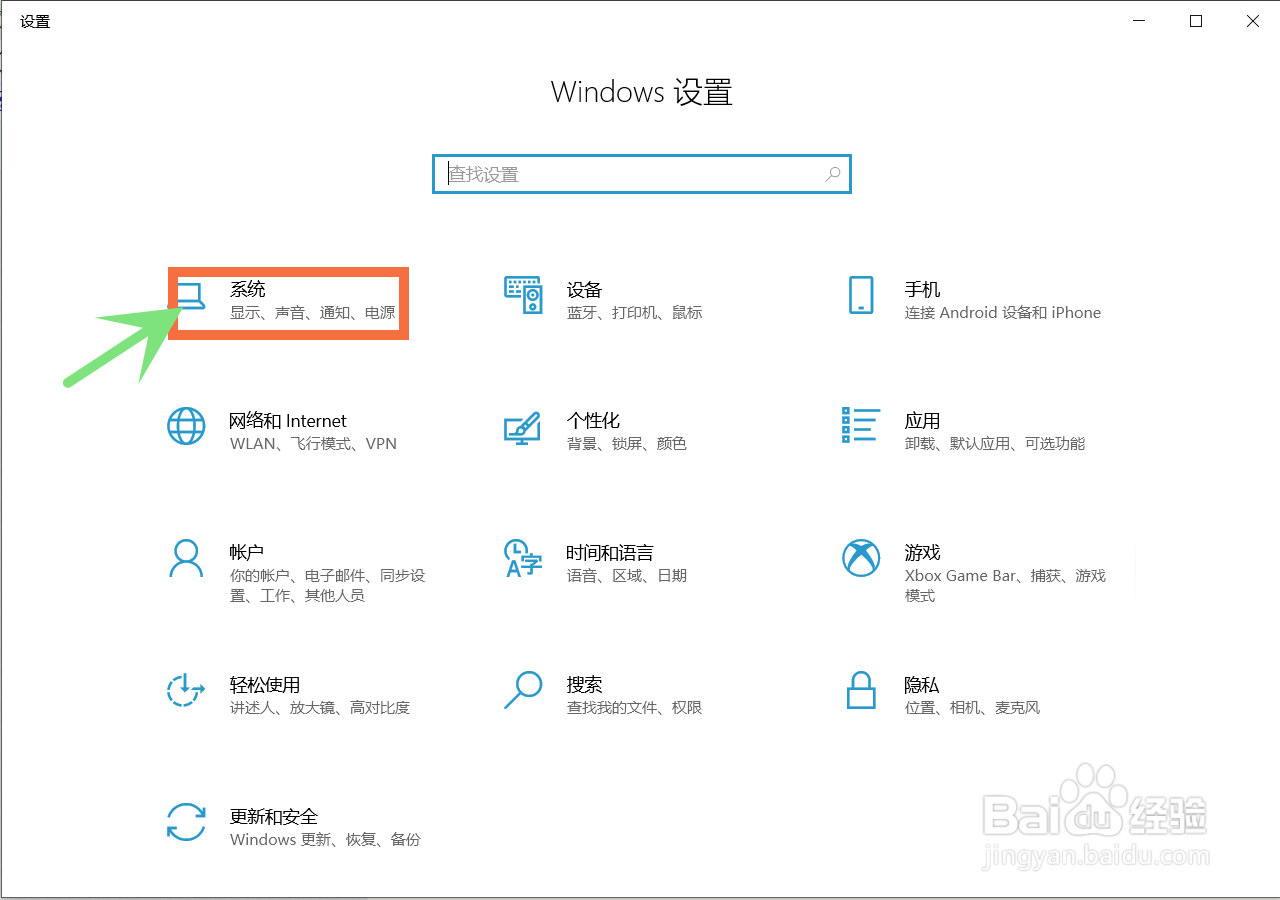The image size is (1280, 900).
Task: Open 帐户 settings via the person icon
Action: 185,560
